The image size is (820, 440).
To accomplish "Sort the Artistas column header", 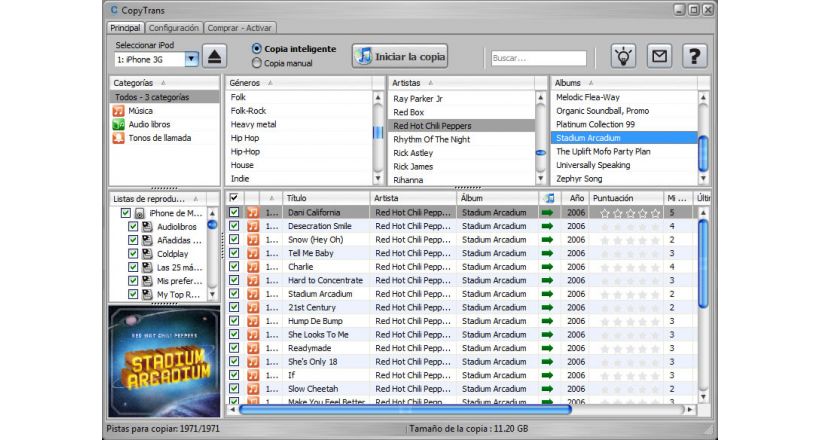I will click(461, 83).
